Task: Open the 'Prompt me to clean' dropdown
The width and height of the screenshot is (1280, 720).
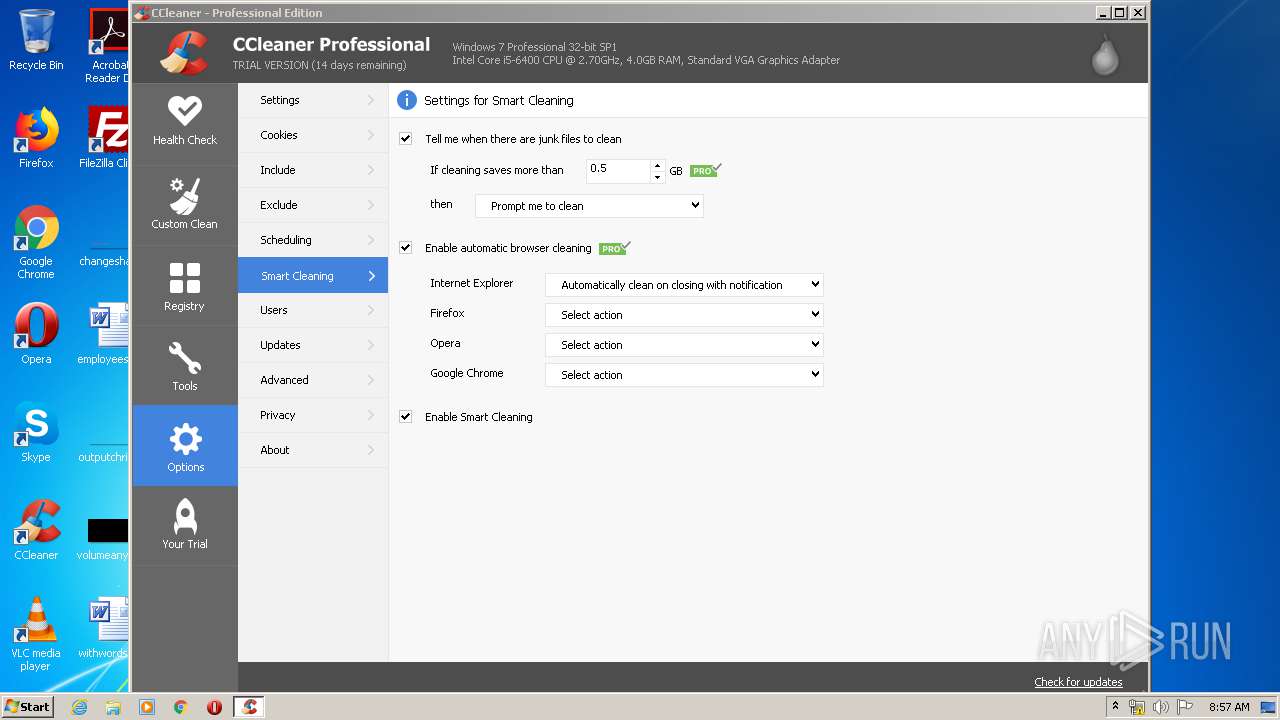Action: tap(589, 206)
